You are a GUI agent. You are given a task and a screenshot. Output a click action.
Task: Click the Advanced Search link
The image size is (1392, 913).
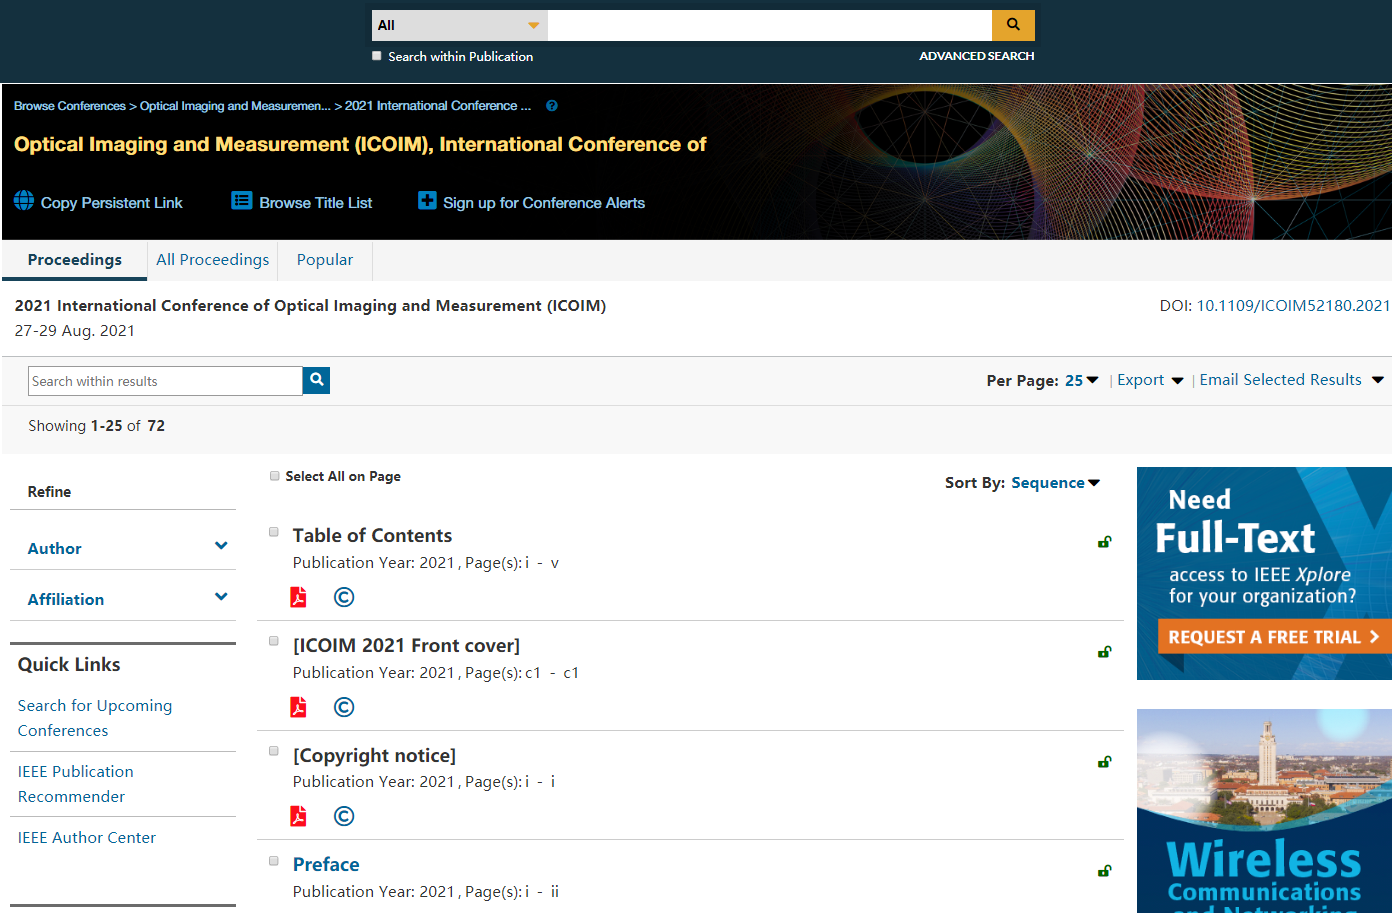[977, 56]
